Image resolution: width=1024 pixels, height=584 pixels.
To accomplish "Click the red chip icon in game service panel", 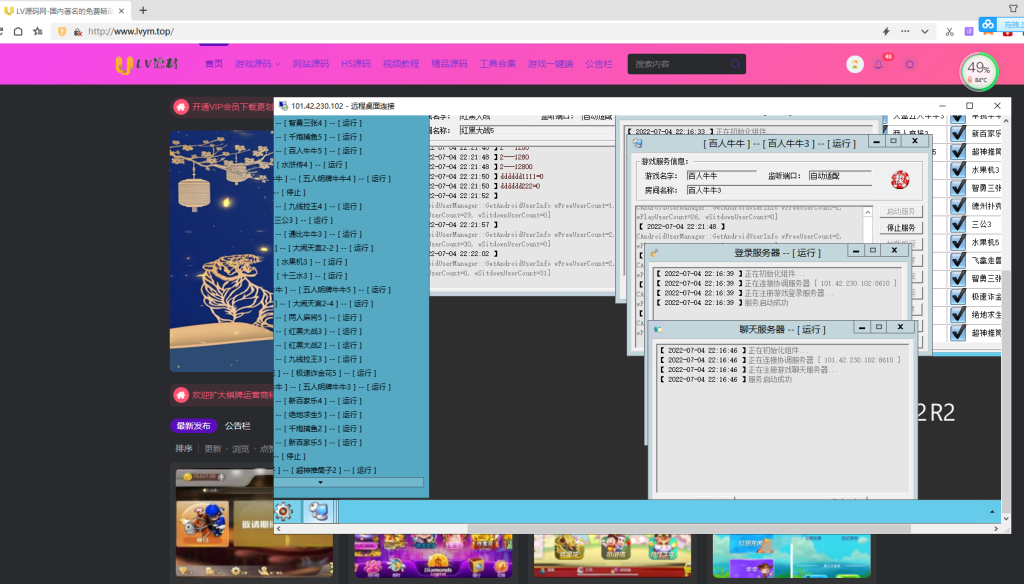I will 901,178.
